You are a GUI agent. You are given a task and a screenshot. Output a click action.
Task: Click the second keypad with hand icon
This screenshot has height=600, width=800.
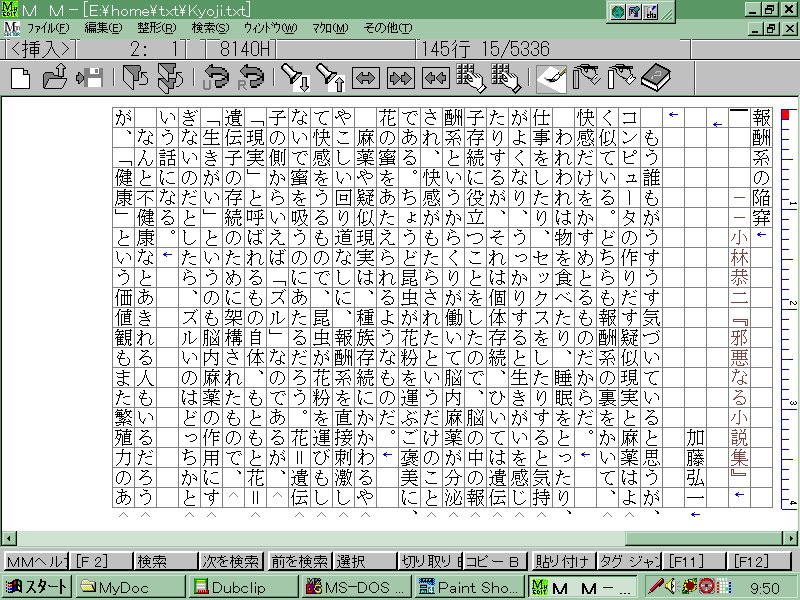point(506,78)
